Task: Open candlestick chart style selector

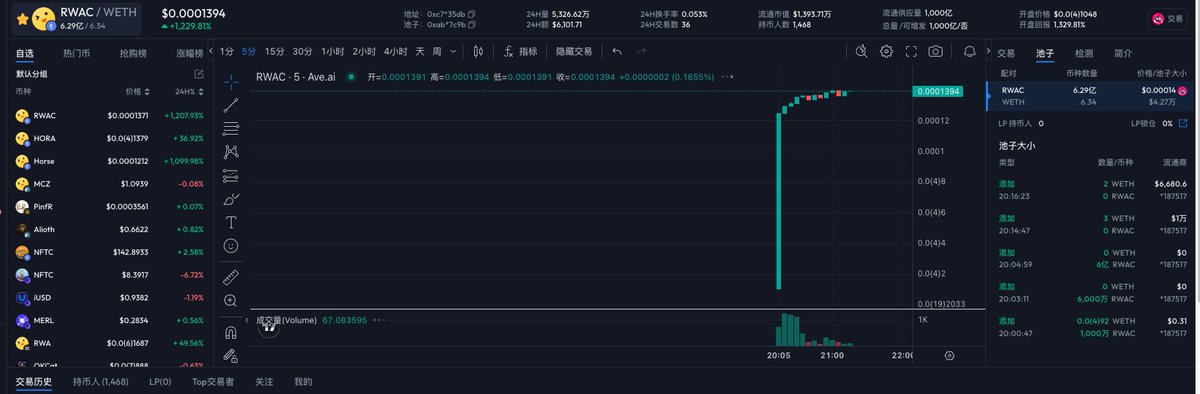Action: pyautogui.click(x=479, y=51)
